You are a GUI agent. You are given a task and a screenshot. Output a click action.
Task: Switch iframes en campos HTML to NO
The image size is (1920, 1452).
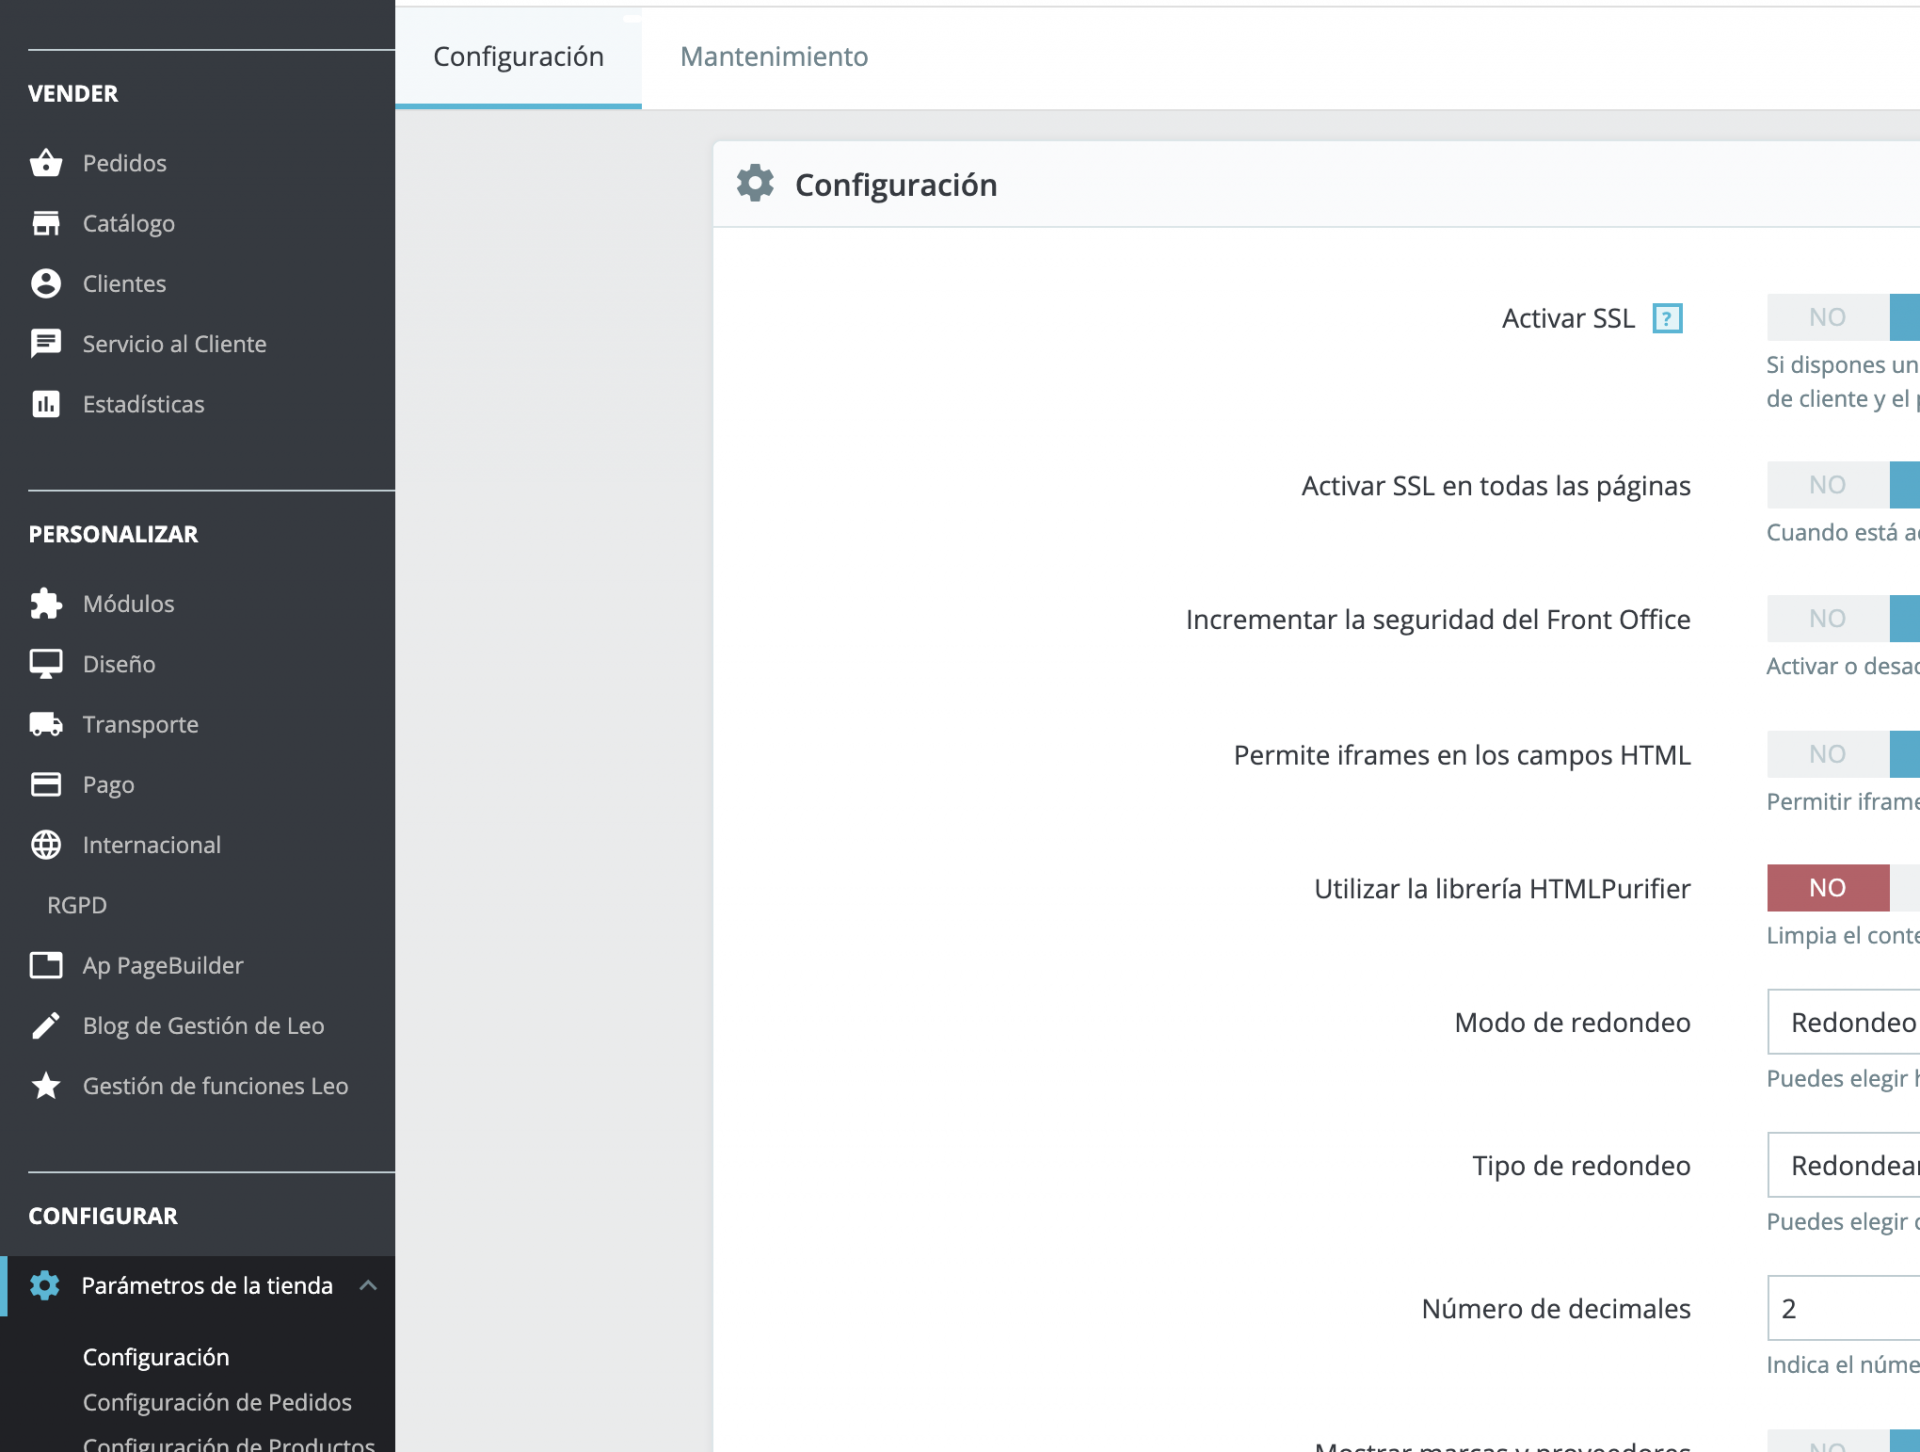tap(1827, 754)
